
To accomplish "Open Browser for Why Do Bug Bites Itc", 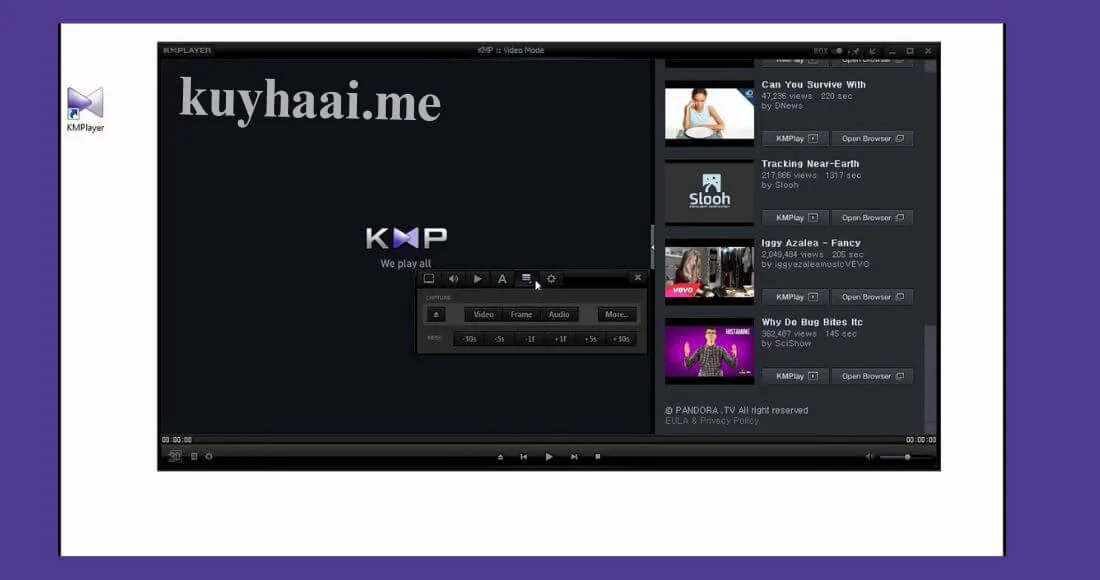I will (872, 376).
